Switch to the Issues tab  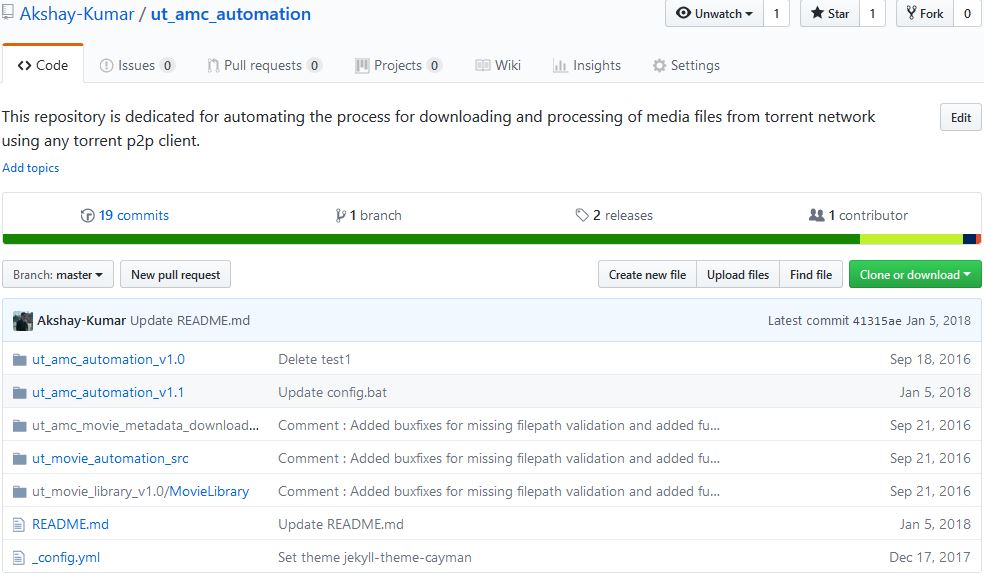pos(137,65)
